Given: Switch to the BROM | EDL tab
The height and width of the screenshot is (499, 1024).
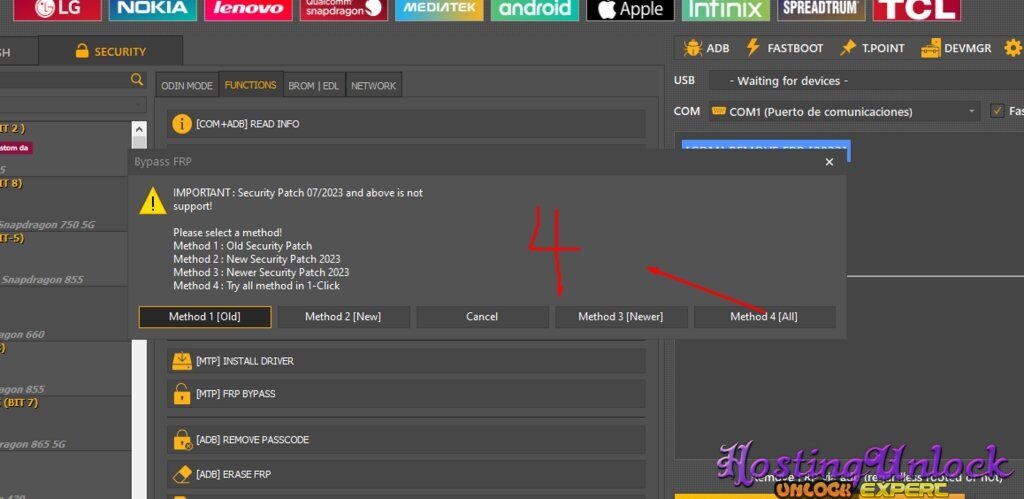Looking at the screenshot, I should click(x=314, y=86).
